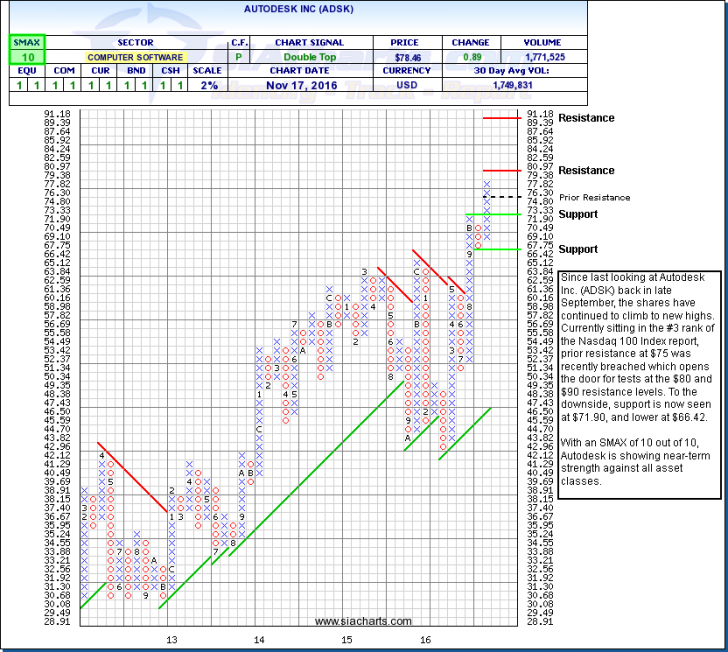Viewport: 728px width, 652px height.
Task: Click the green support line near 73.33
Action: coord(502,214)
